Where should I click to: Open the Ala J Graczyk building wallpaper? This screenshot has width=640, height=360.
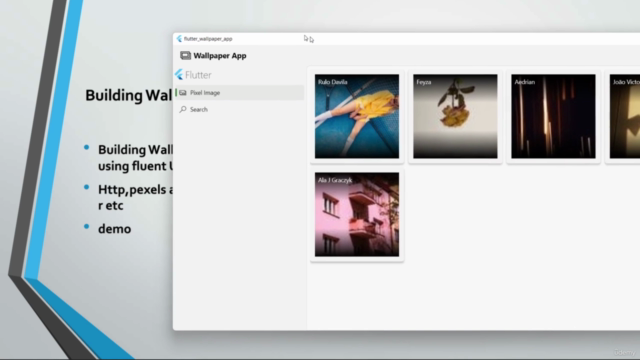coord(357,214)
